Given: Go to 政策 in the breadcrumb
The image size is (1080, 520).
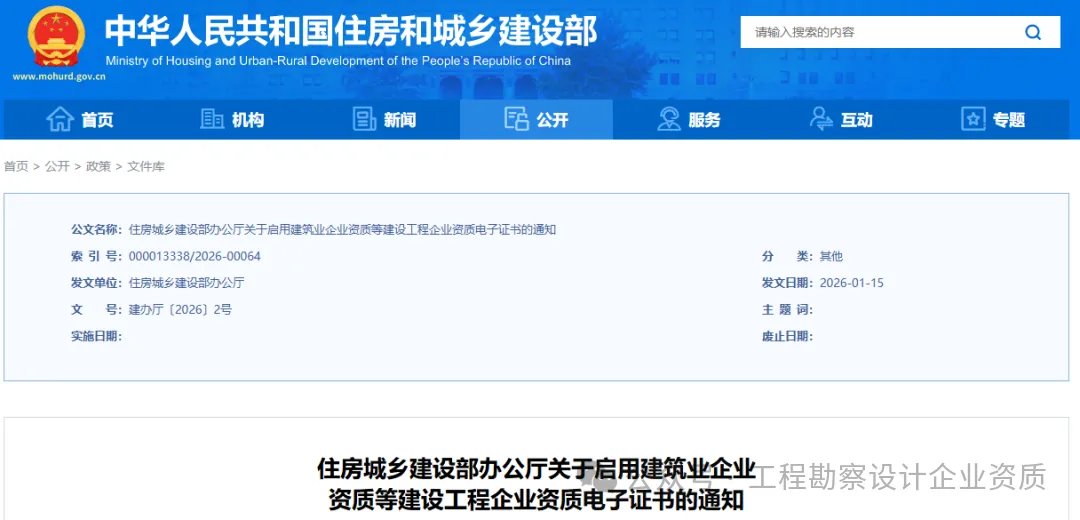Looking at the screenshot, I should [98, 167].
